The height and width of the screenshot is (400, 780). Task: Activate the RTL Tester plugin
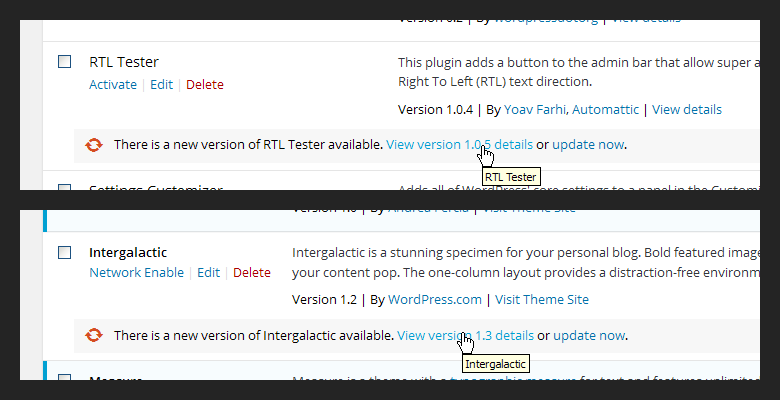pos(113,85)
